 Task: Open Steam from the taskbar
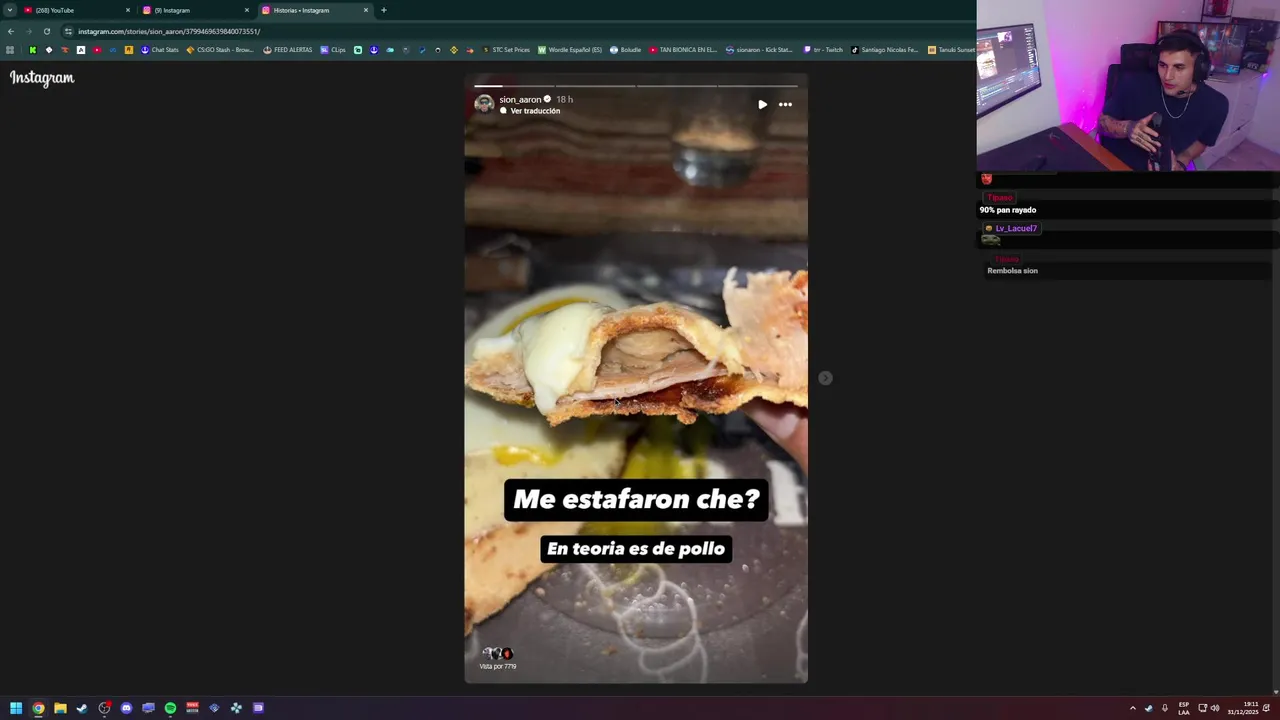point(82,708)
